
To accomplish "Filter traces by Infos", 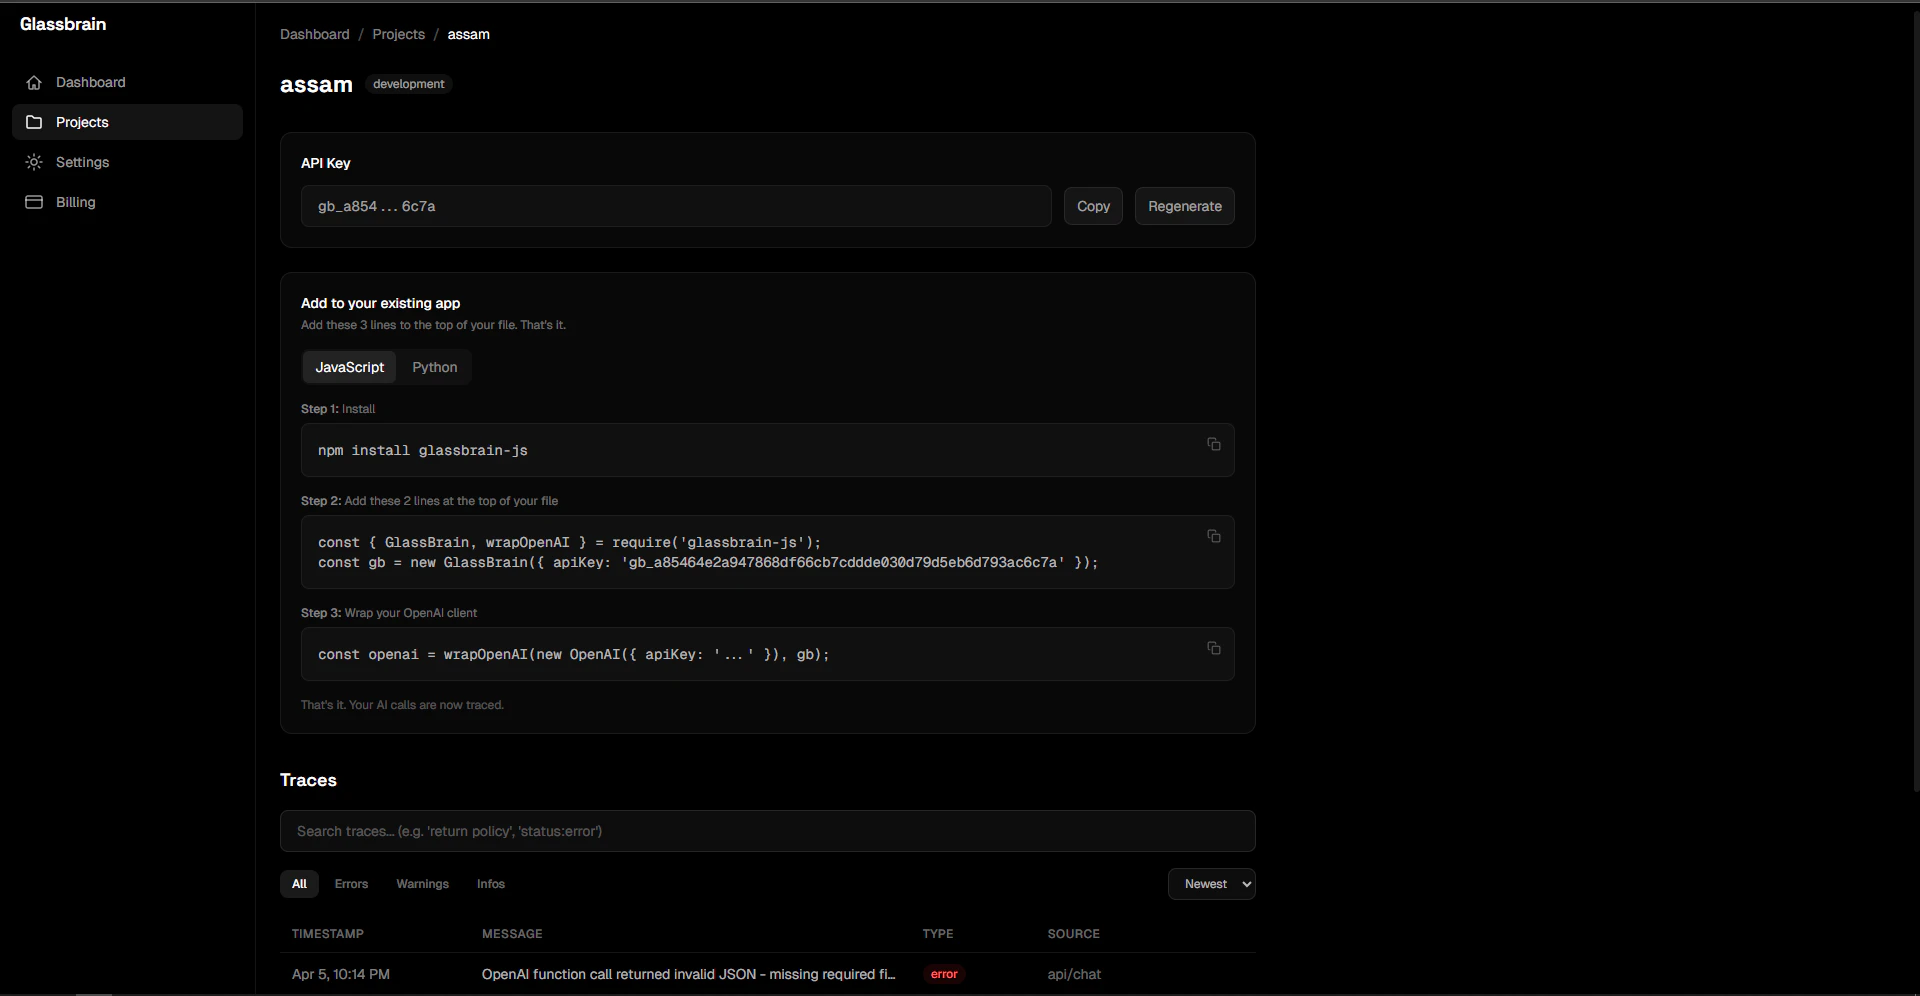I will 490,884.
